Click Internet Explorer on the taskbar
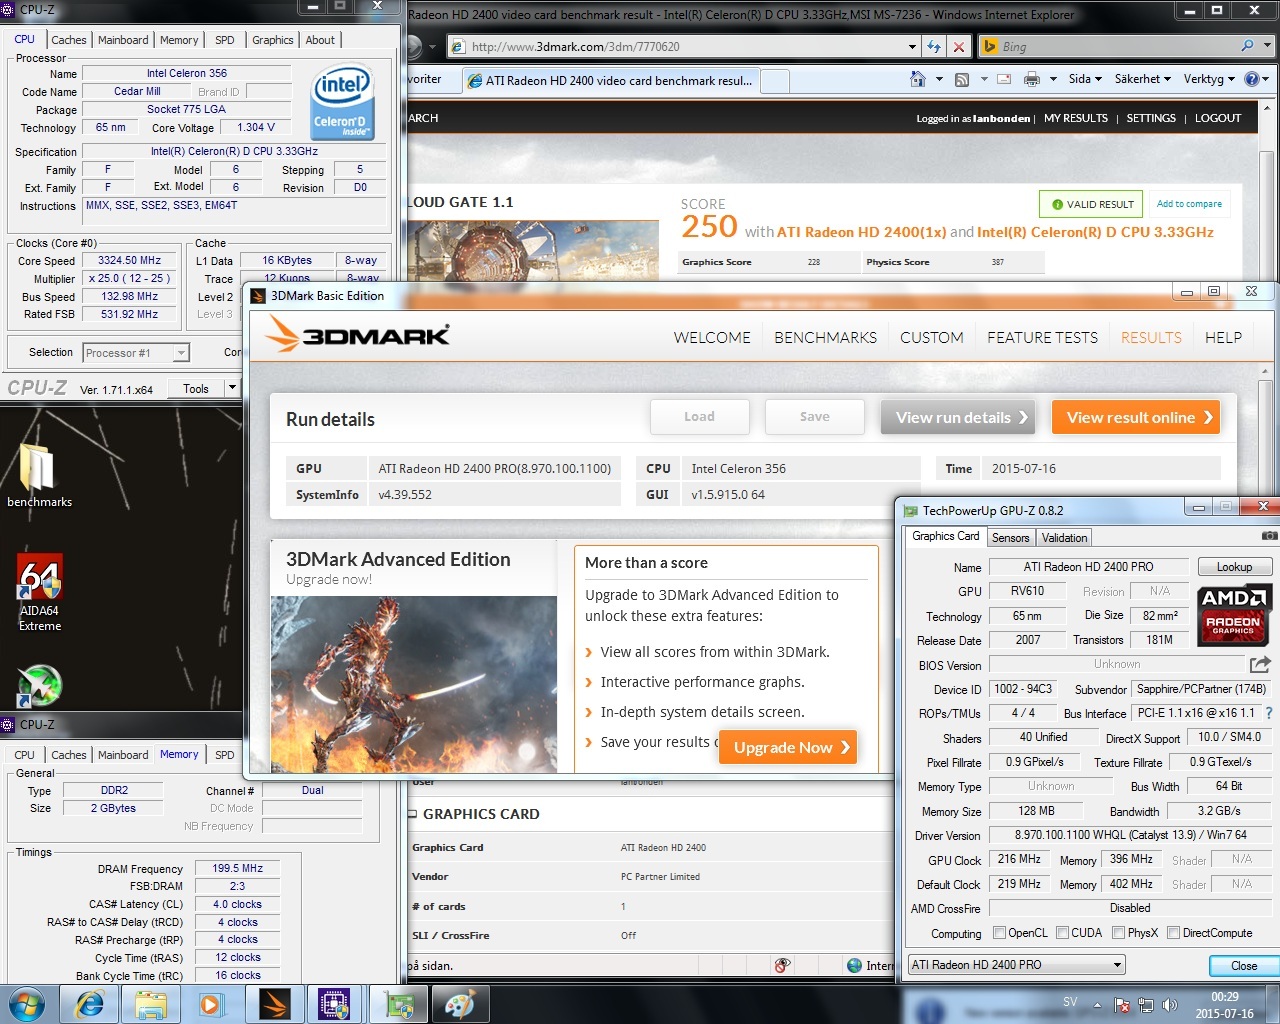The height and width of the screenshot is (1024, 1280). click(90, 1004)
